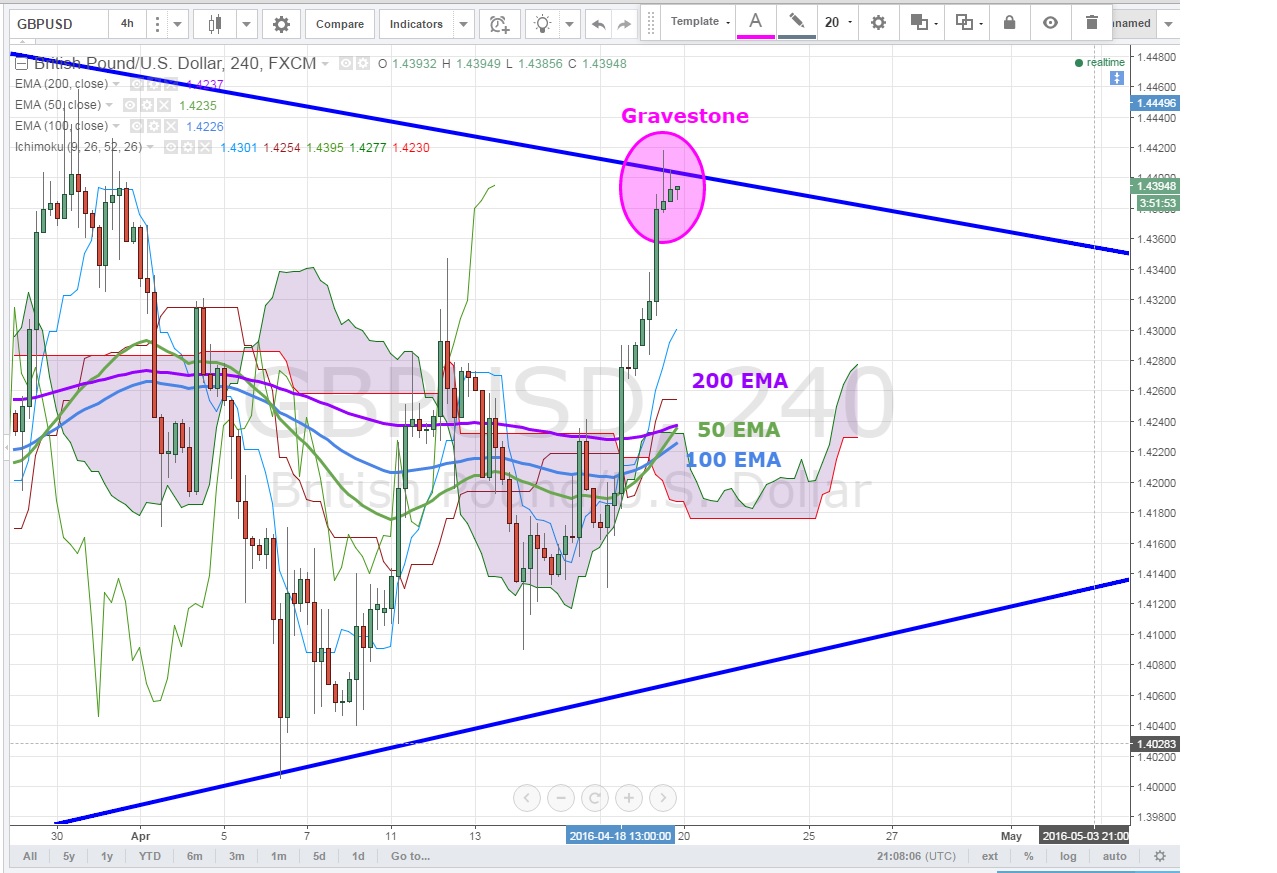Screen dimensions: 1277x873
Task: Click the reset chart circular arrow
Action: 594,798
